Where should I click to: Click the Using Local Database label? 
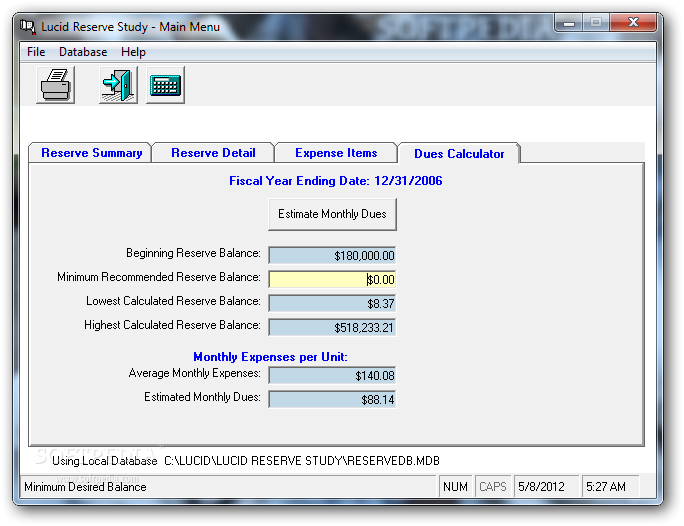click(x=105, y=461)
